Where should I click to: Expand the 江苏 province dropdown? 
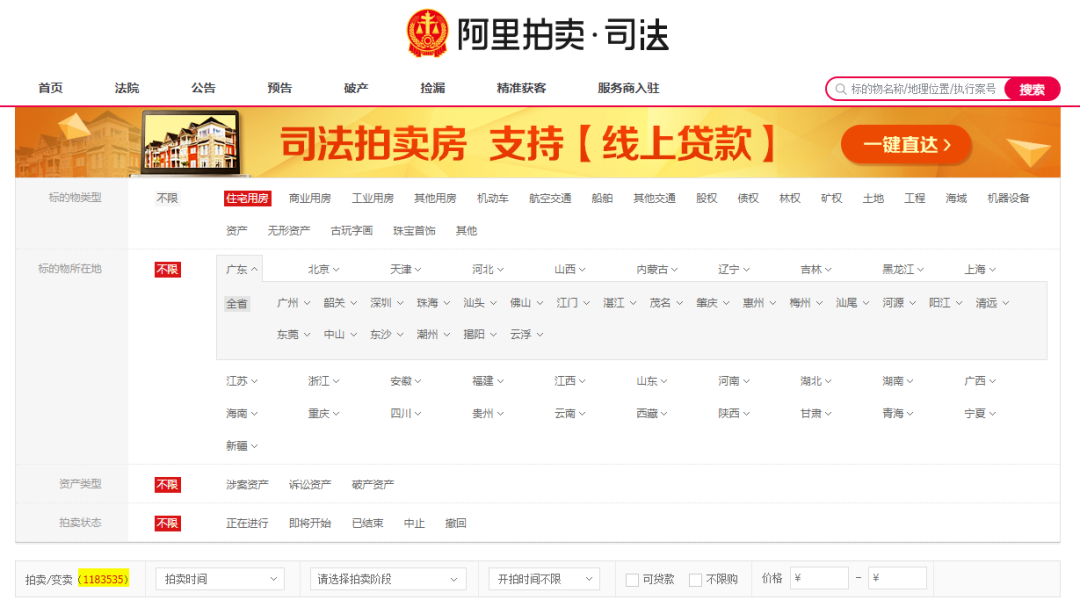[x=241, y=381]
